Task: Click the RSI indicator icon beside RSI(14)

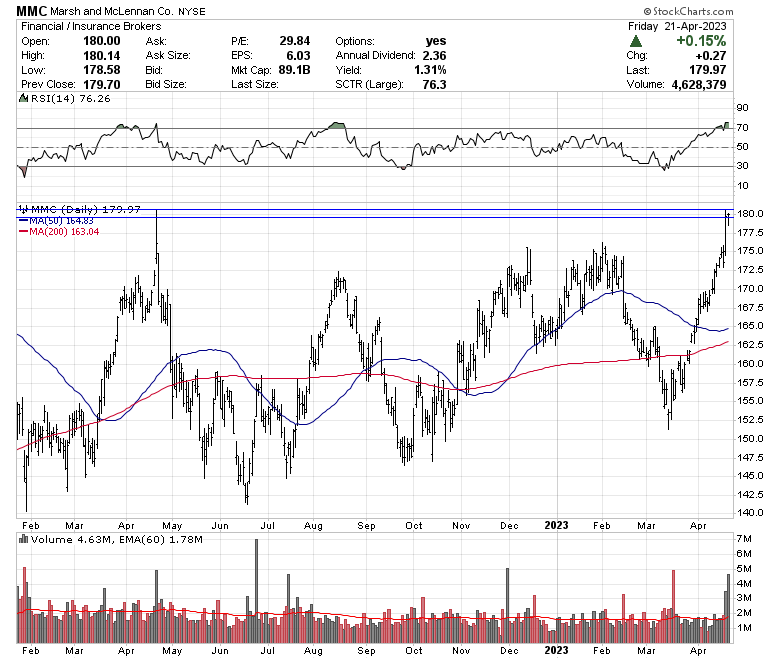Action: tap(23, 98)
